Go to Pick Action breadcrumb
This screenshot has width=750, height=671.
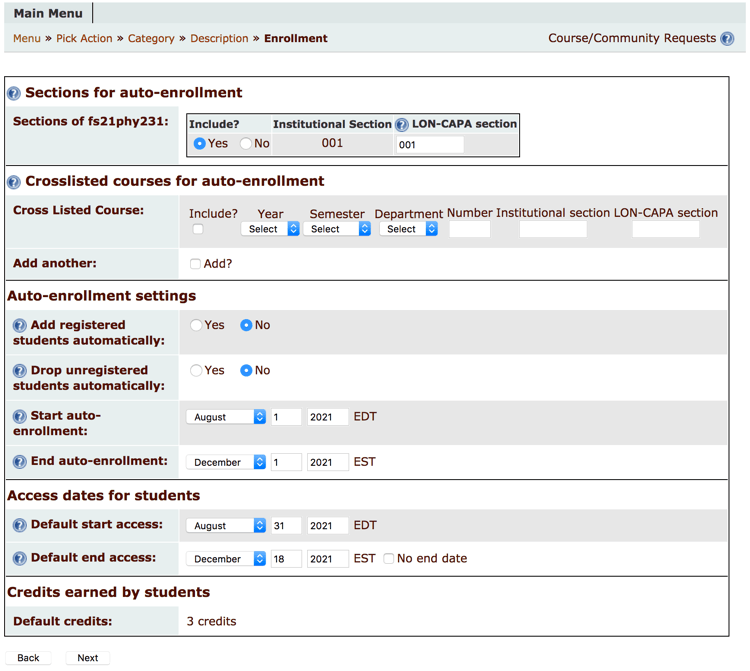[84, 38]
